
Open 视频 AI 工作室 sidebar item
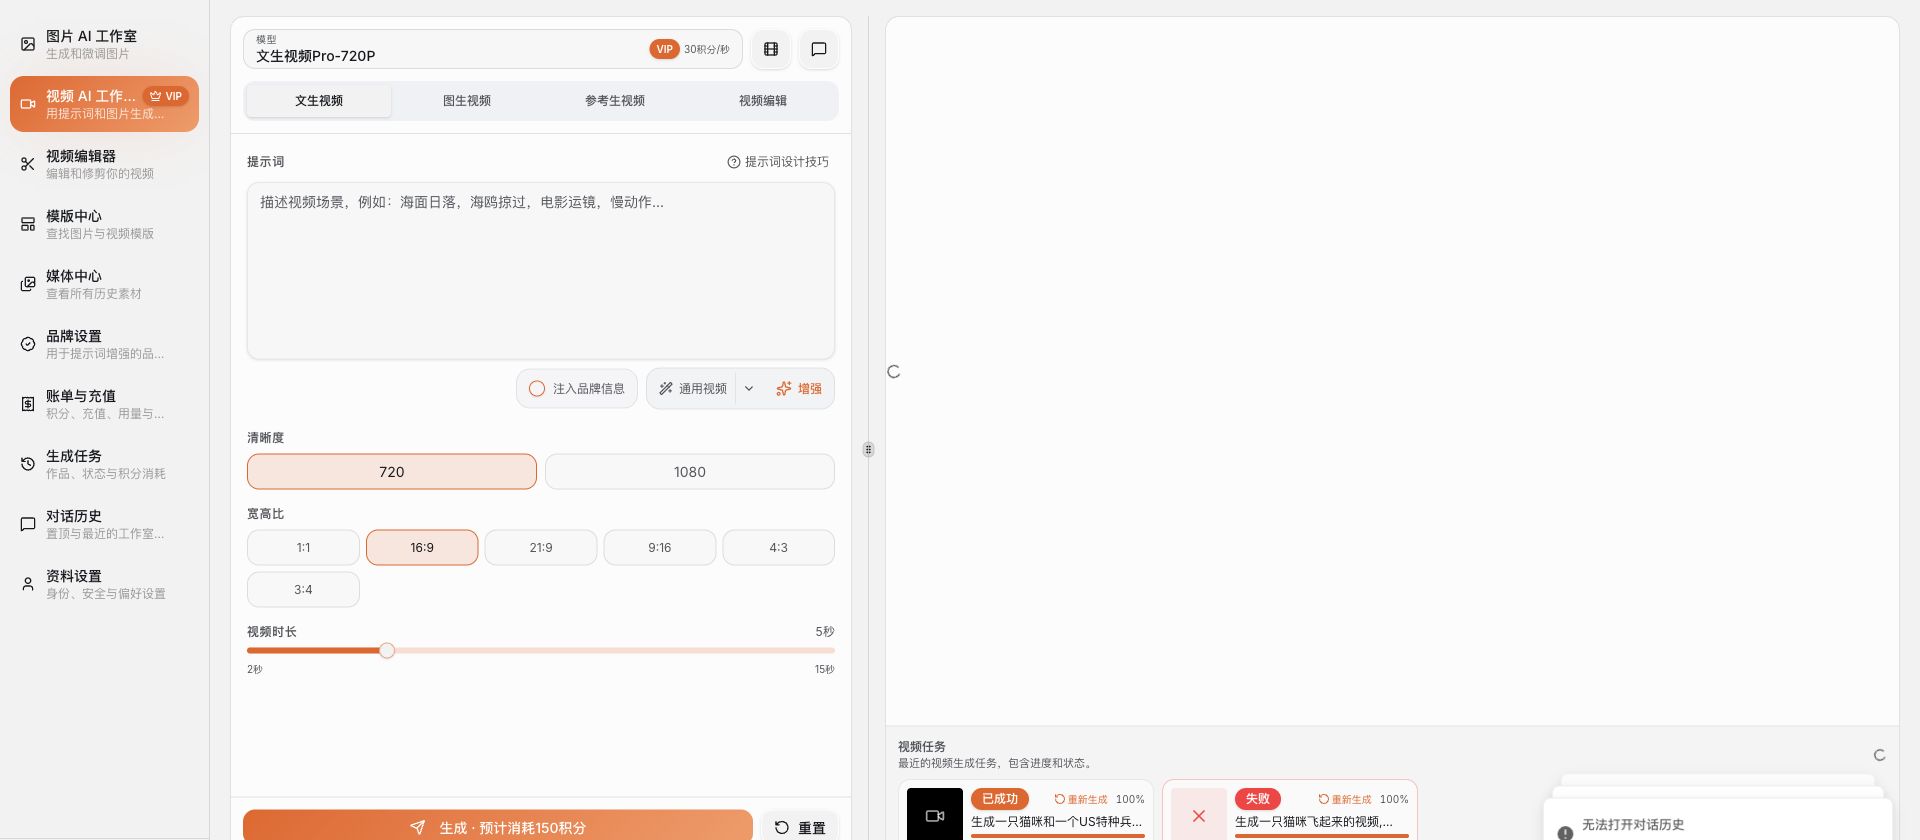[104, 104]
